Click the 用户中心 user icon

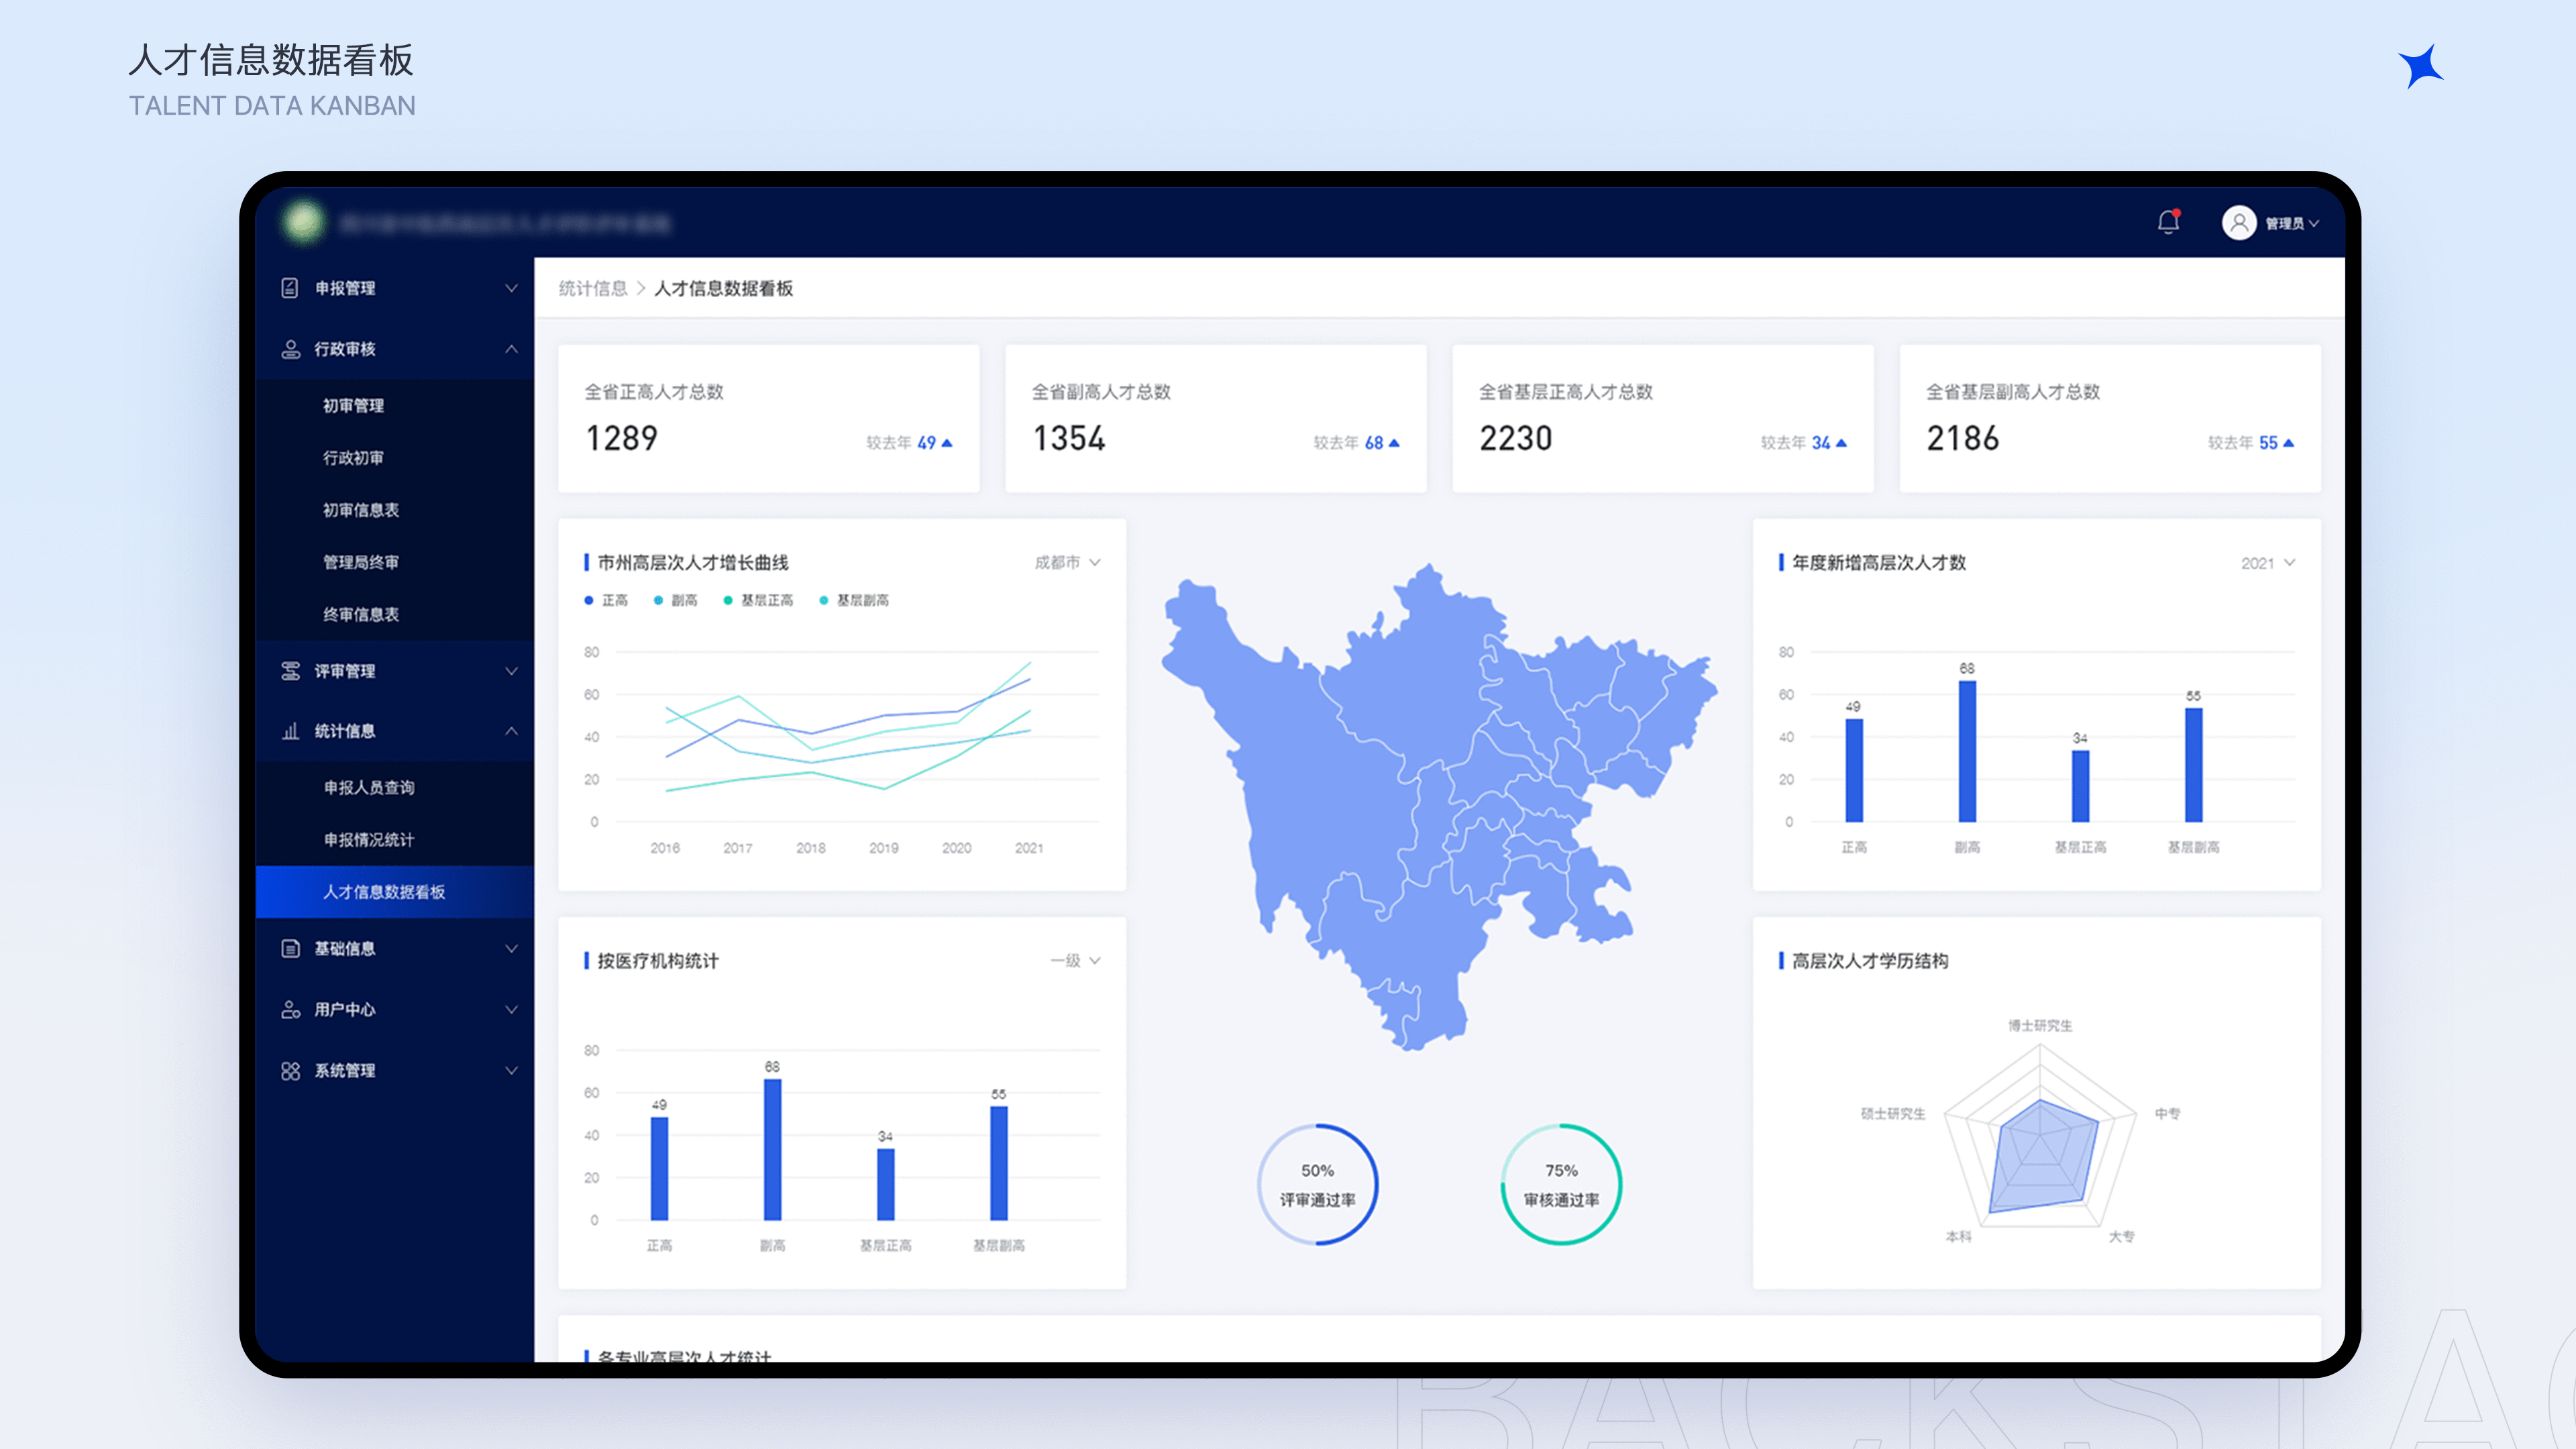tap(290, 1009)
